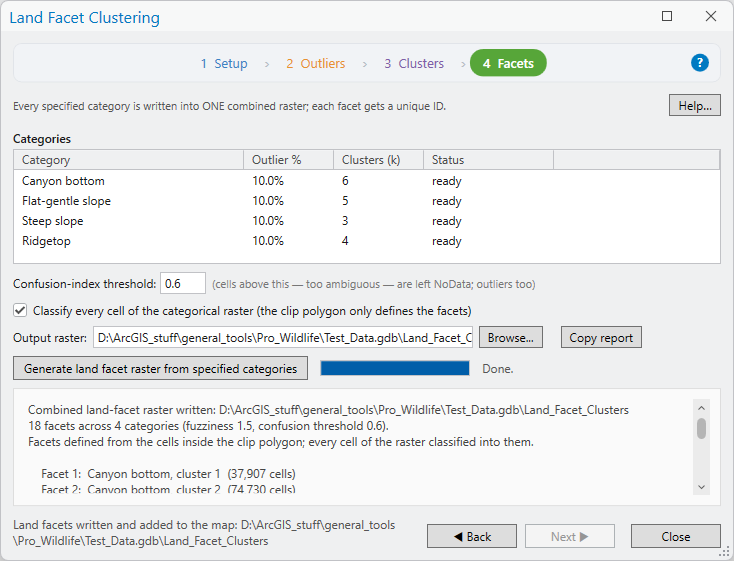
Task: Click the 'Land facets written and added' status message
Action: 204,533
